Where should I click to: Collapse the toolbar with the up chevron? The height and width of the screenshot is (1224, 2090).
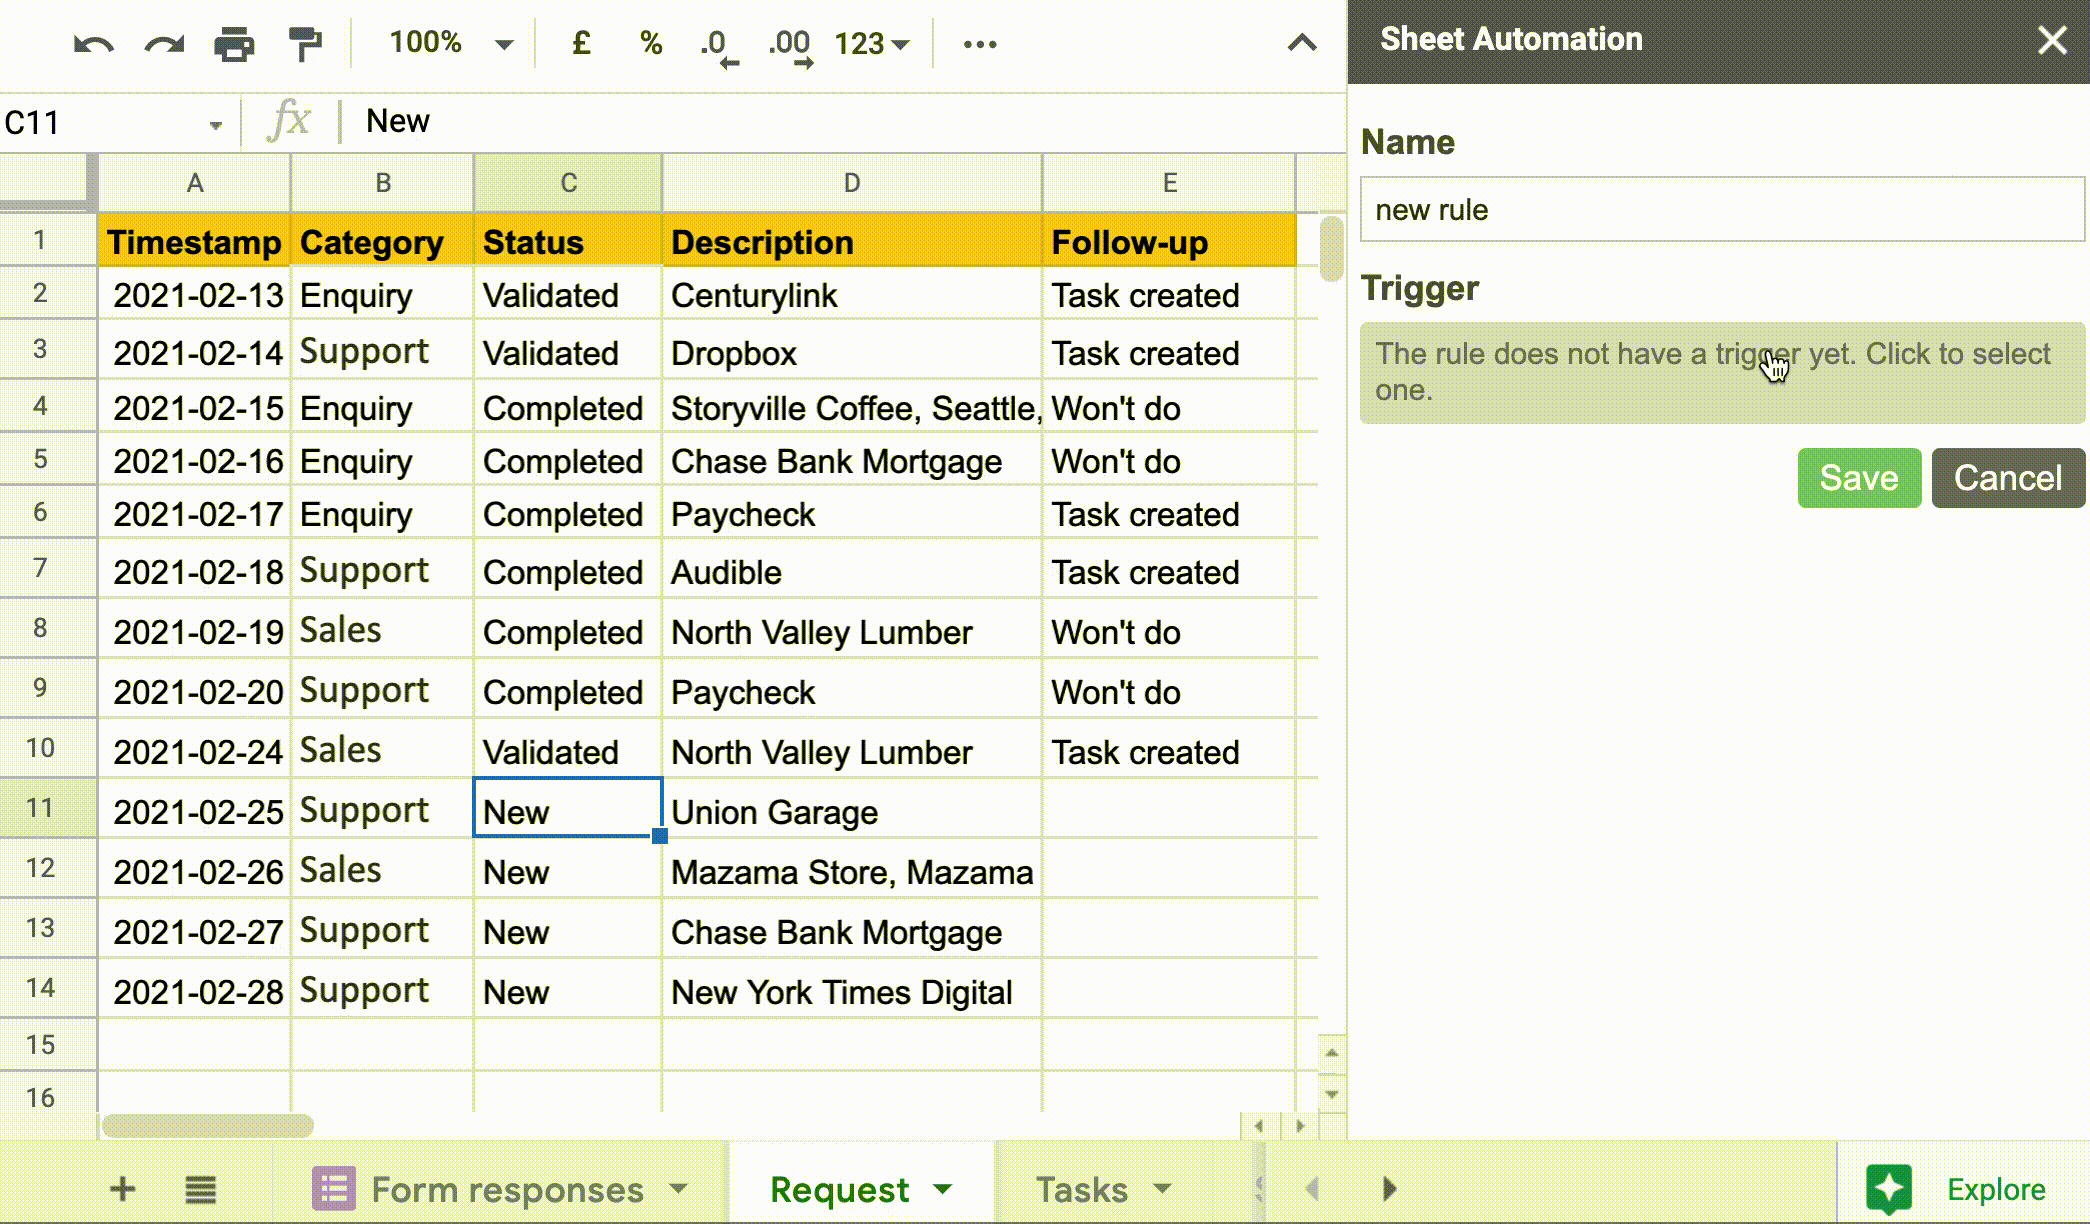coord(1301,43)
